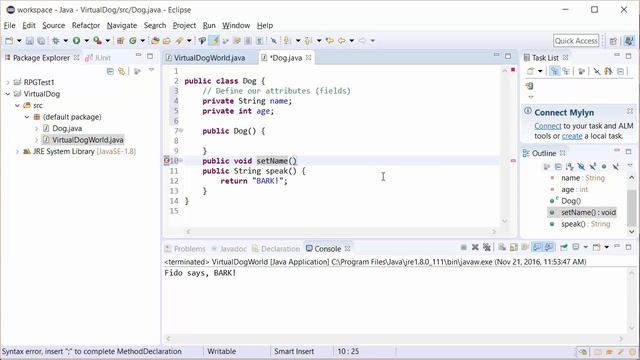Click the Run green play toolbar icon

[x=76, y=40]
